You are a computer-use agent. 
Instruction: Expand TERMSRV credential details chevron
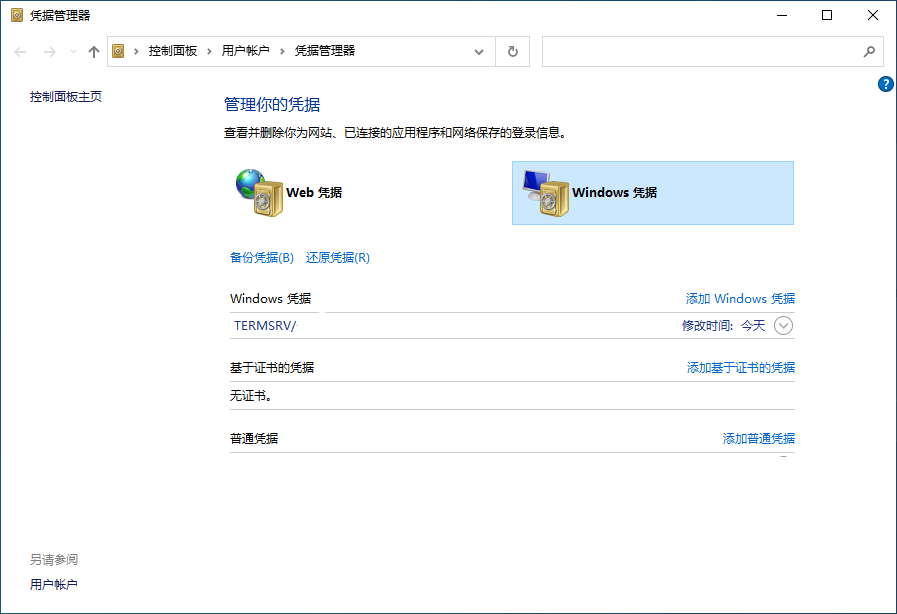(783, 326)
